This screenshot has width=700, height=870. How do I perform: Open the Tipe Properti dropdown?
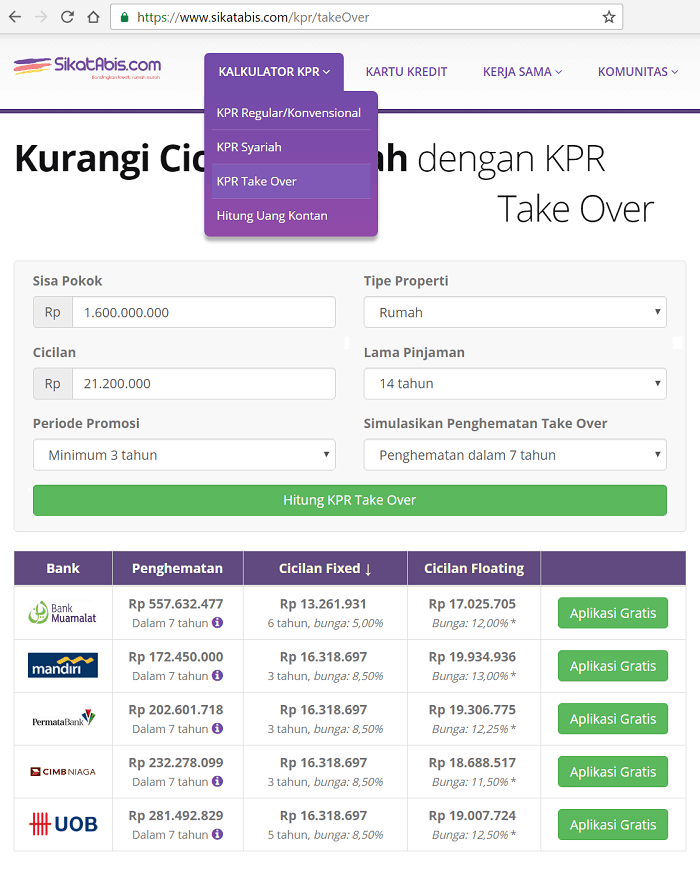(x=514, y=312)
